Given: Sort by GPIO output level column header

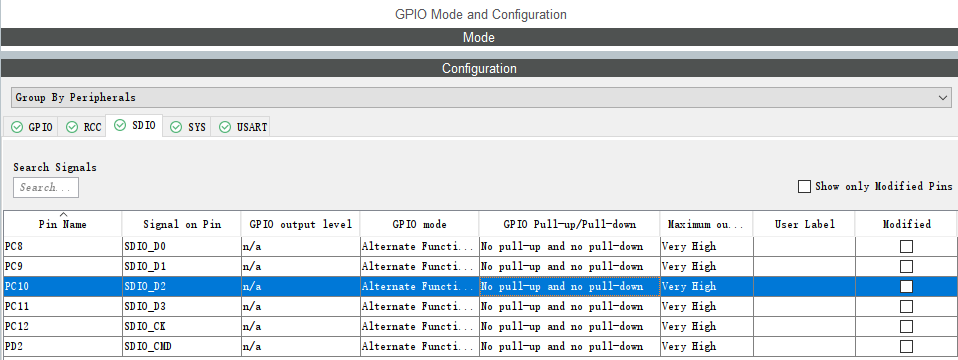Looking at the screenshot, I should point(301,224).
